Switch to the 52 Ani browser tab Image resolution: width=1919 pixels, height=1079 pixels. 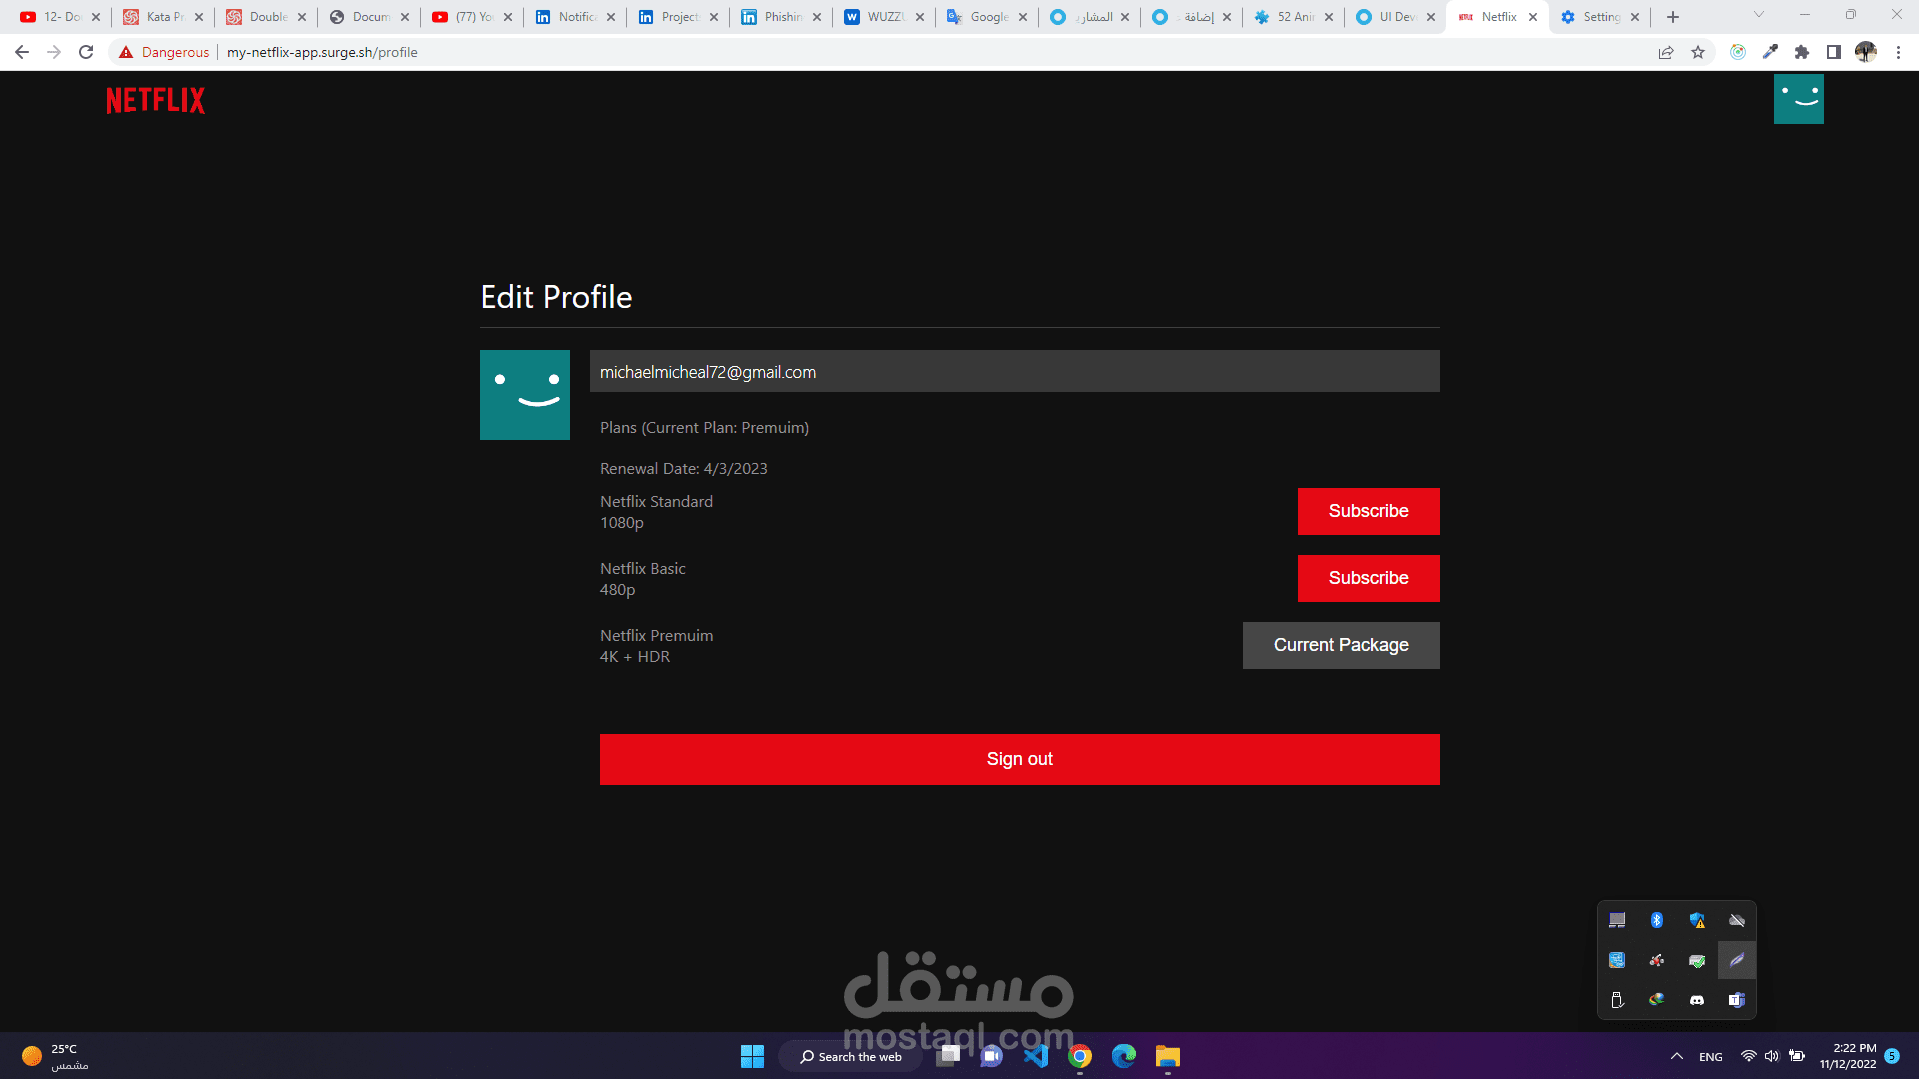tap(1293, 17)
